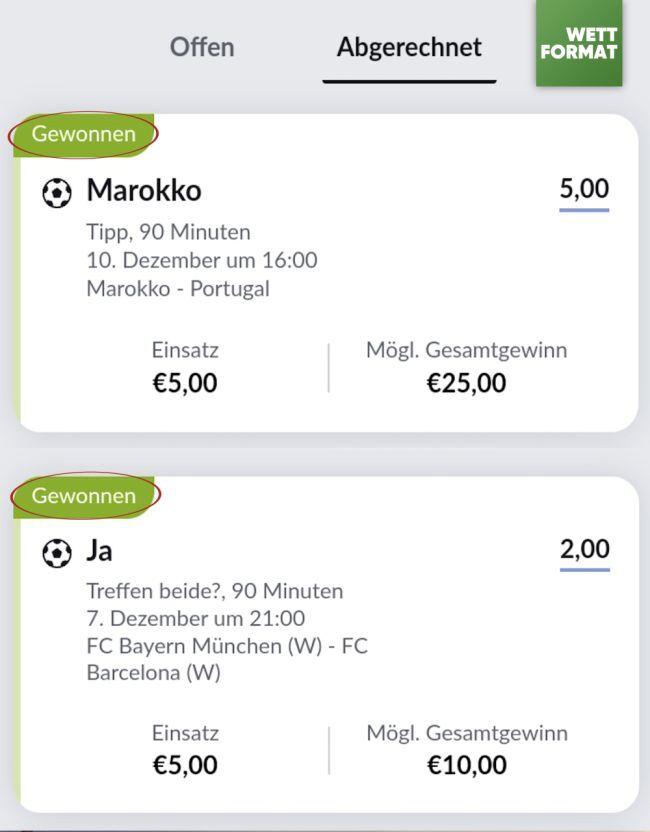This screenshot has height=832, width=650.
Task: Click the 10. Dezember um 16:00 date
Action: [x=202, y=261]
